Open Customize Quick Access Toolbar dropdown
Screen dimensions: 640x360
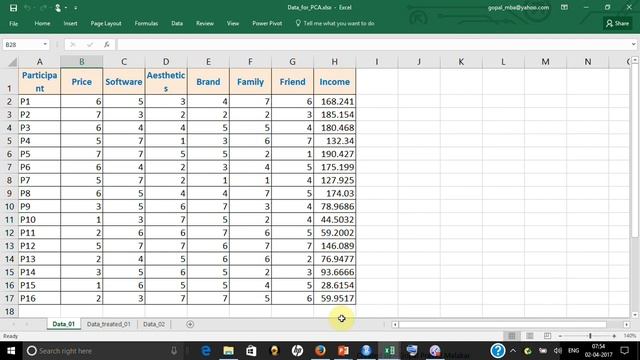76,8
